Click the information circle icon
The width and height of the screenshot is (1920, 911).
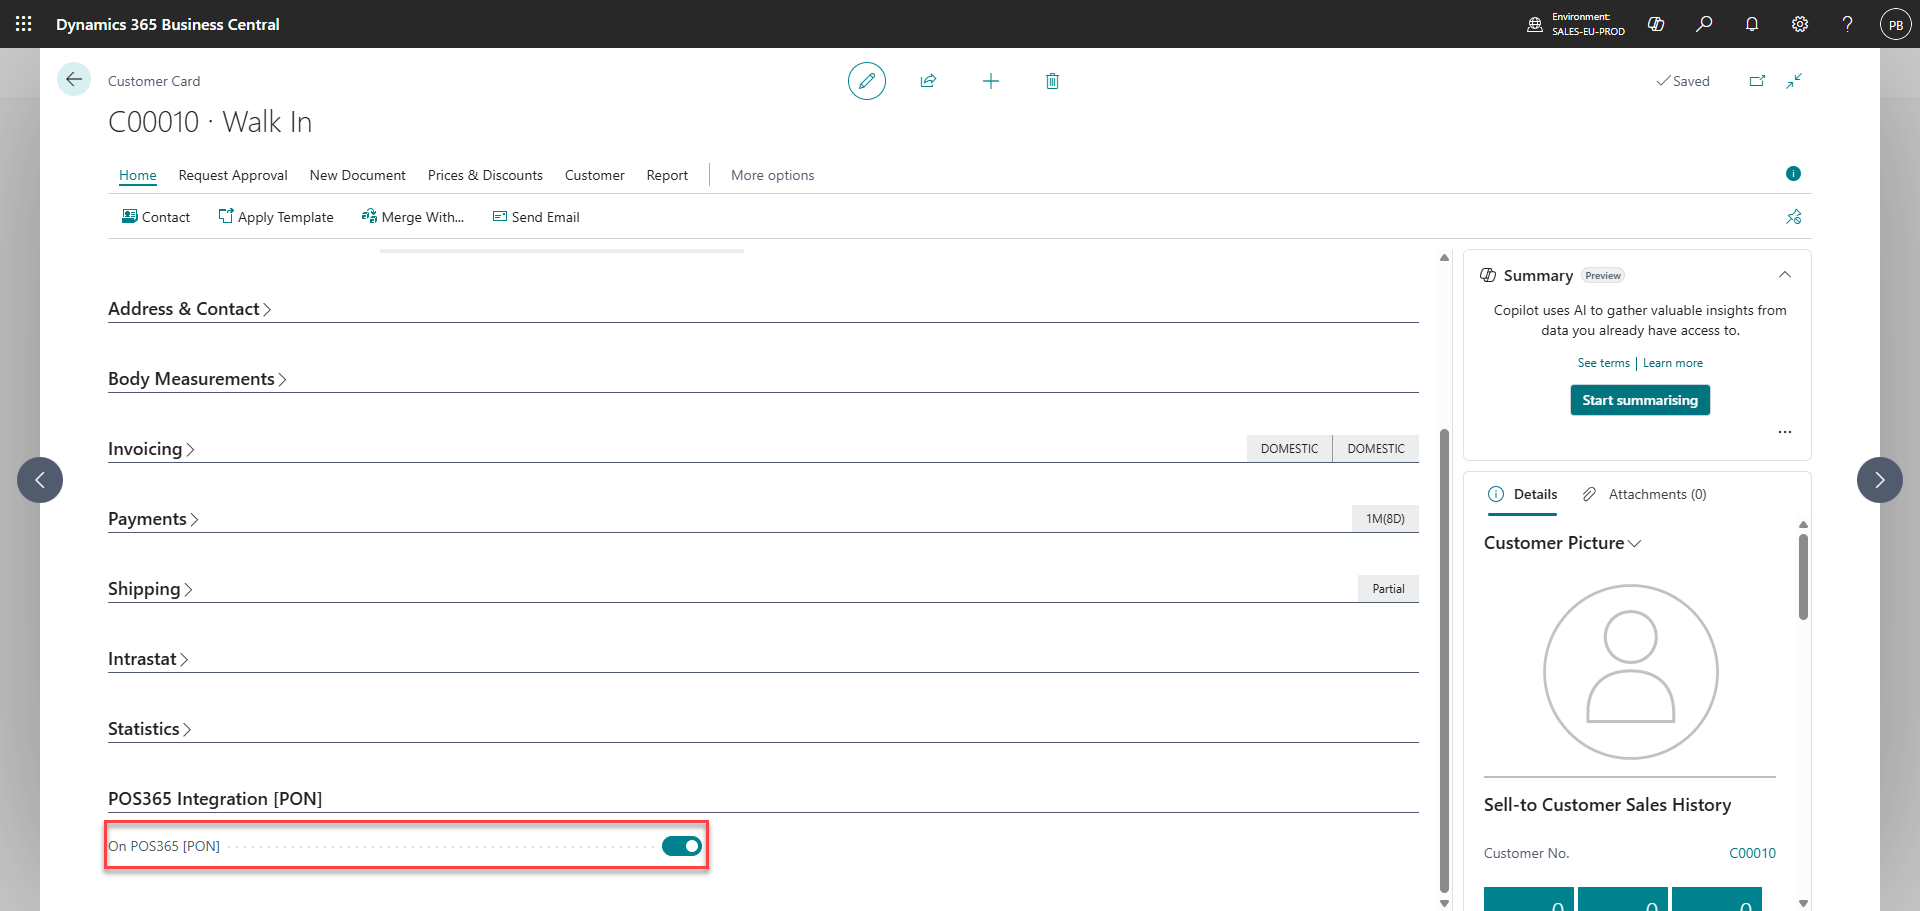[x=1793, y=174]
